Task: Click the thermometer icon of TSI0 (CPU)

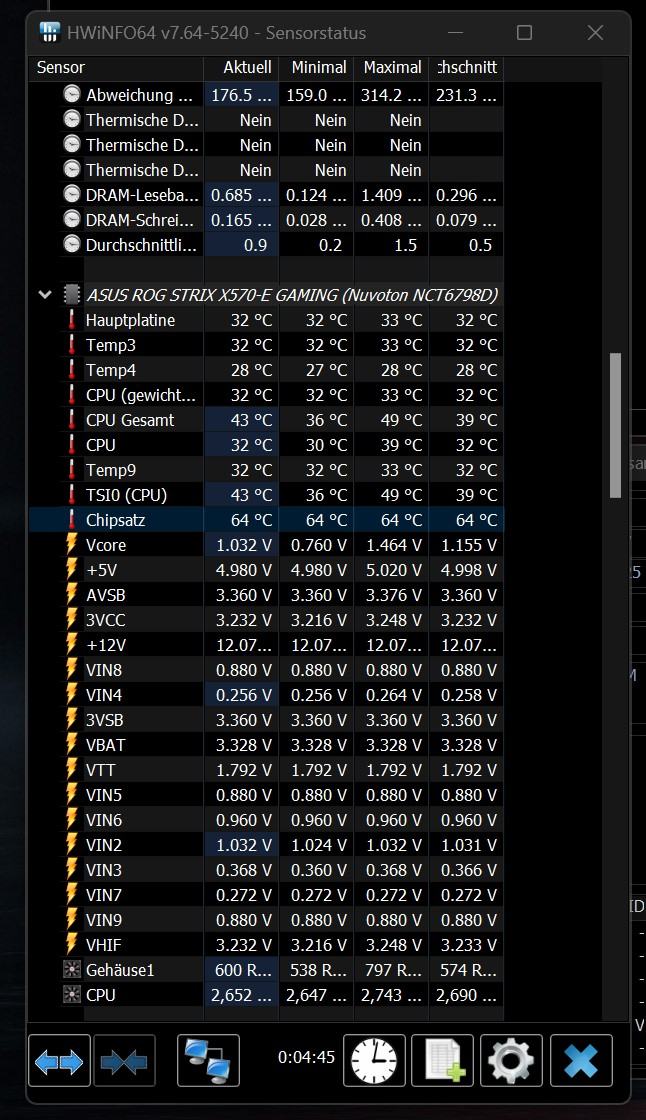Action: tap(71, 494)
